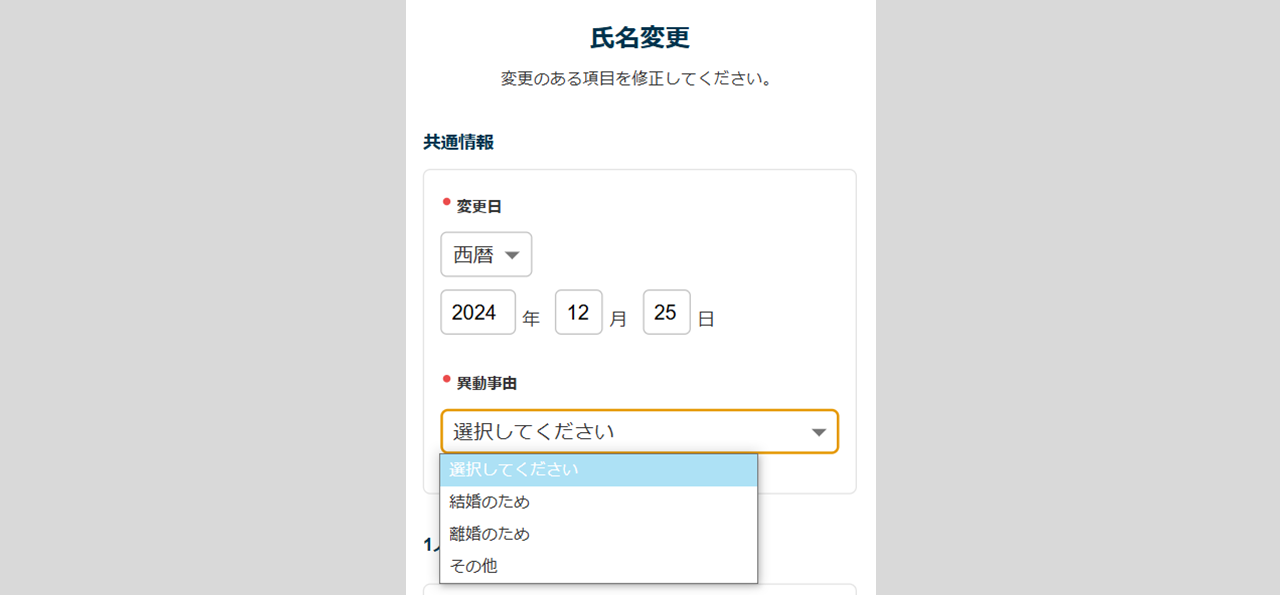Image resolution: width=1280 pixels, height=595 pixels.
Task: Focus the year field showing 2024
Action: pos(478,312)
